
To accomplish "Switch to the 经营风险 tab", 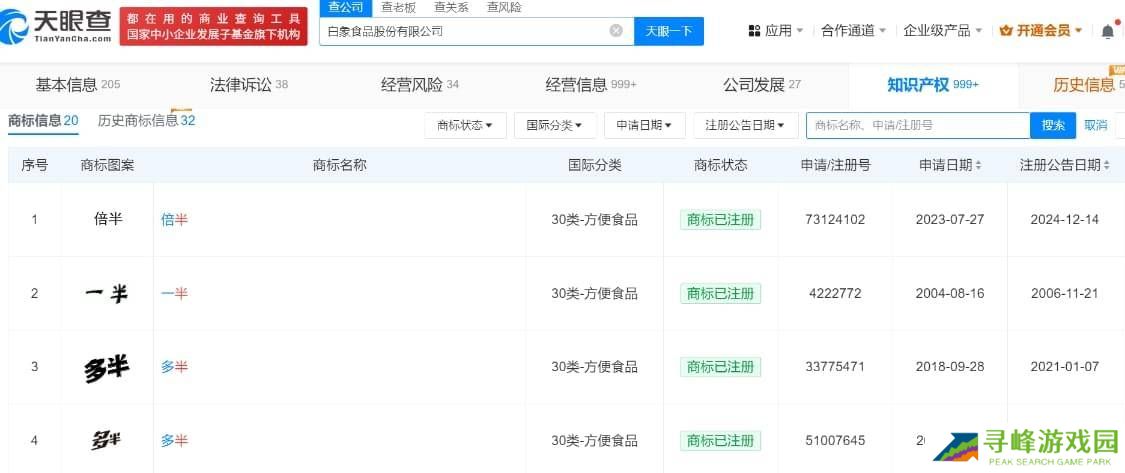I will [x=420, y=85].
